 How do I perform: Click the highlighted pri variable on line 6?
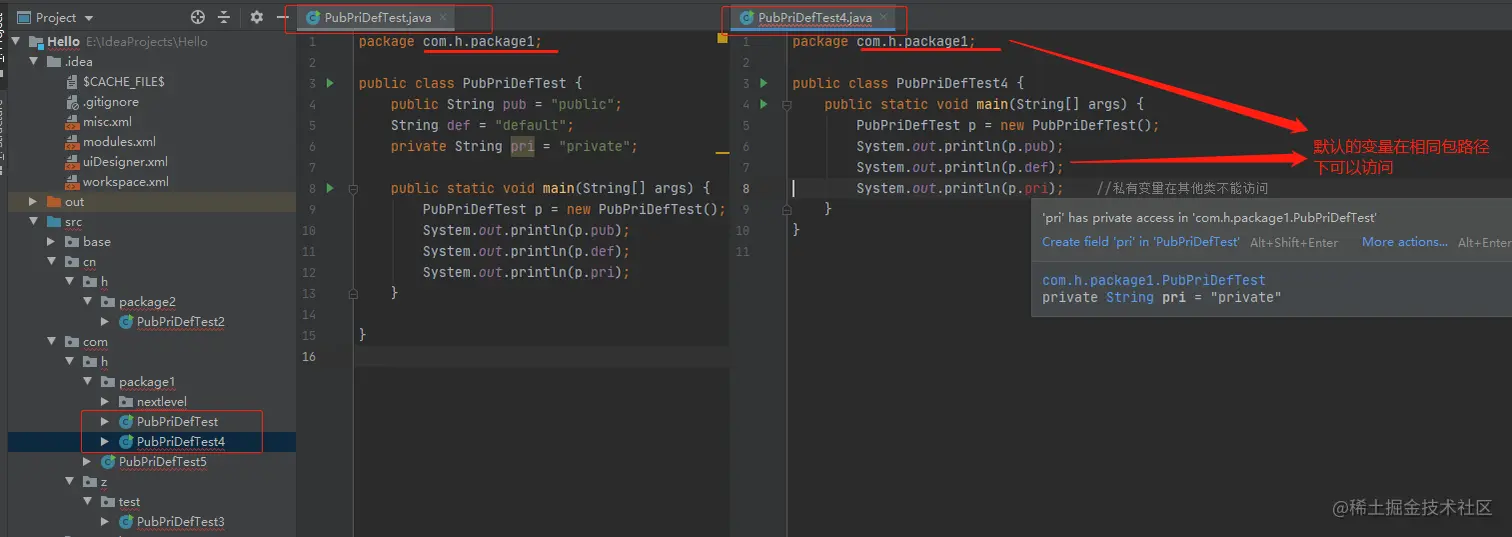coord(522,146)
